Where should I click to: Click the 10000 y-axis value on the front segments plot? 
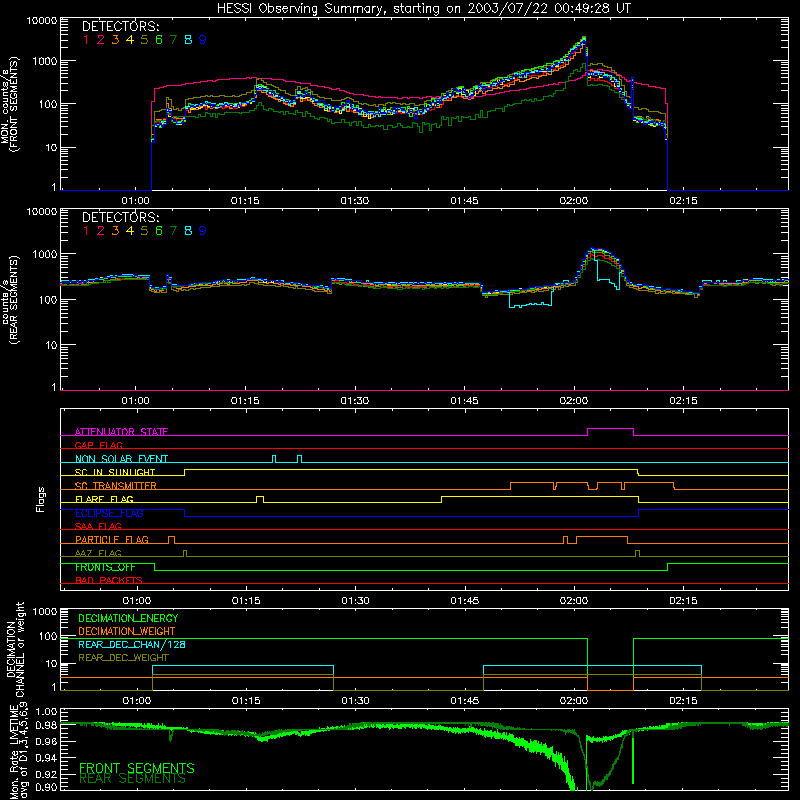[x=42, y=20]
